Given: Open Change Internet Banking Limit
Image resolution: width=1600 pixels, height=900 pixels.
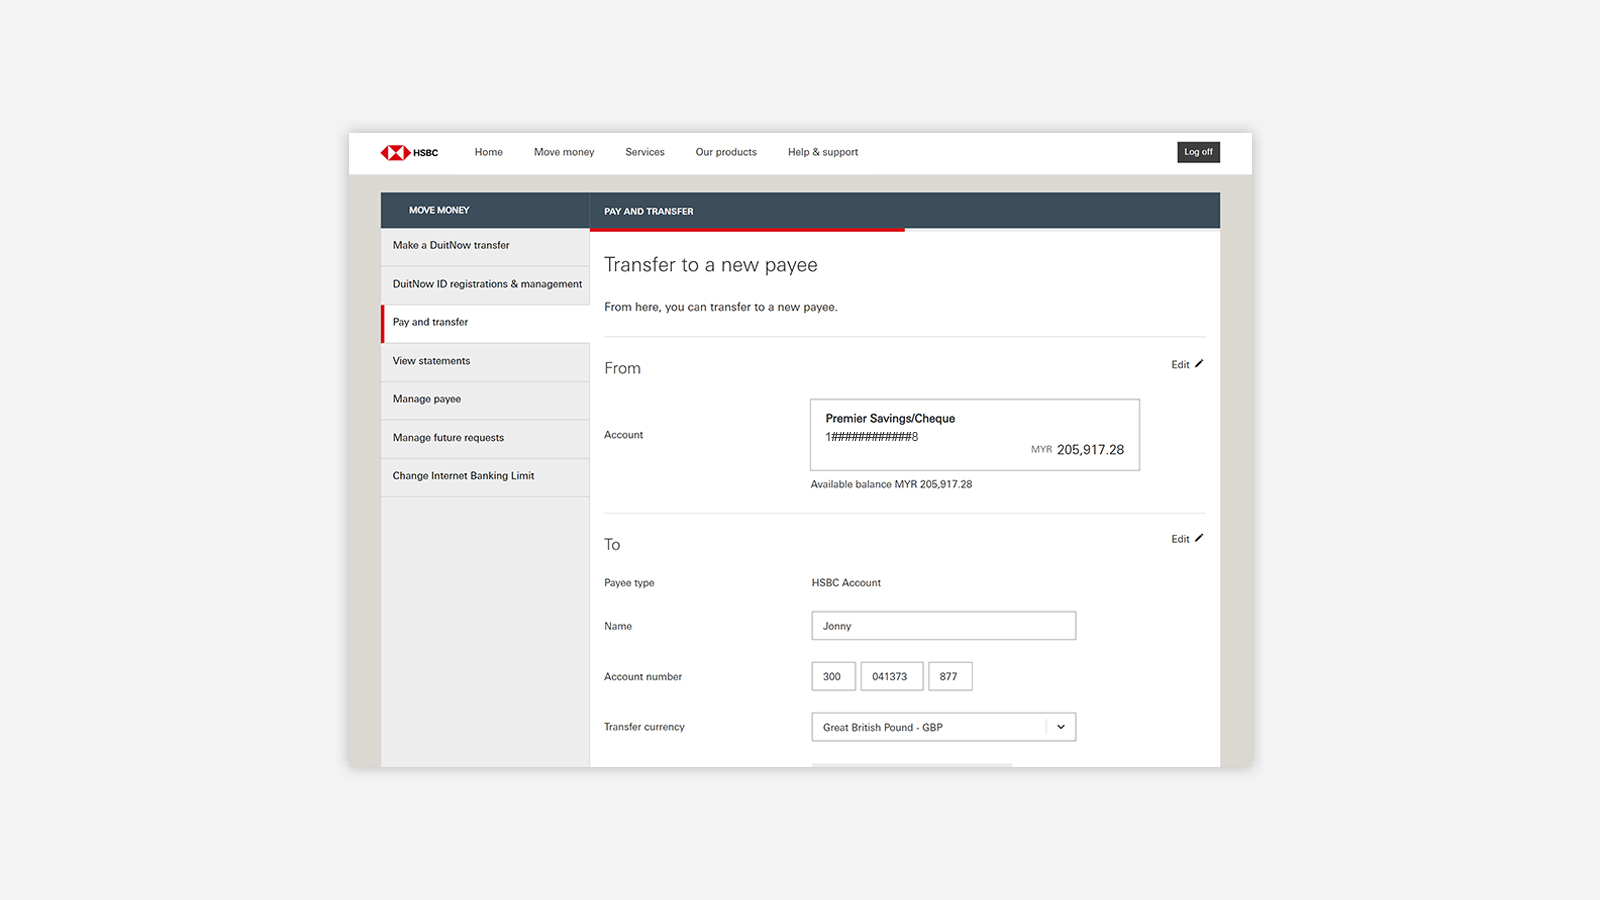Looking at the screenshot, I should point(485,476).
